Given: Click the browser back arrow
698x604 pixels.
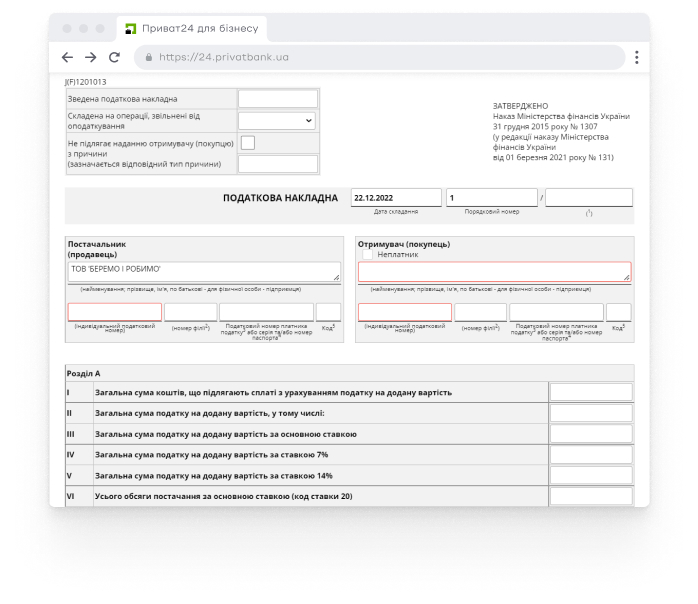Looking at the screenshot, I should click(68, 58).
